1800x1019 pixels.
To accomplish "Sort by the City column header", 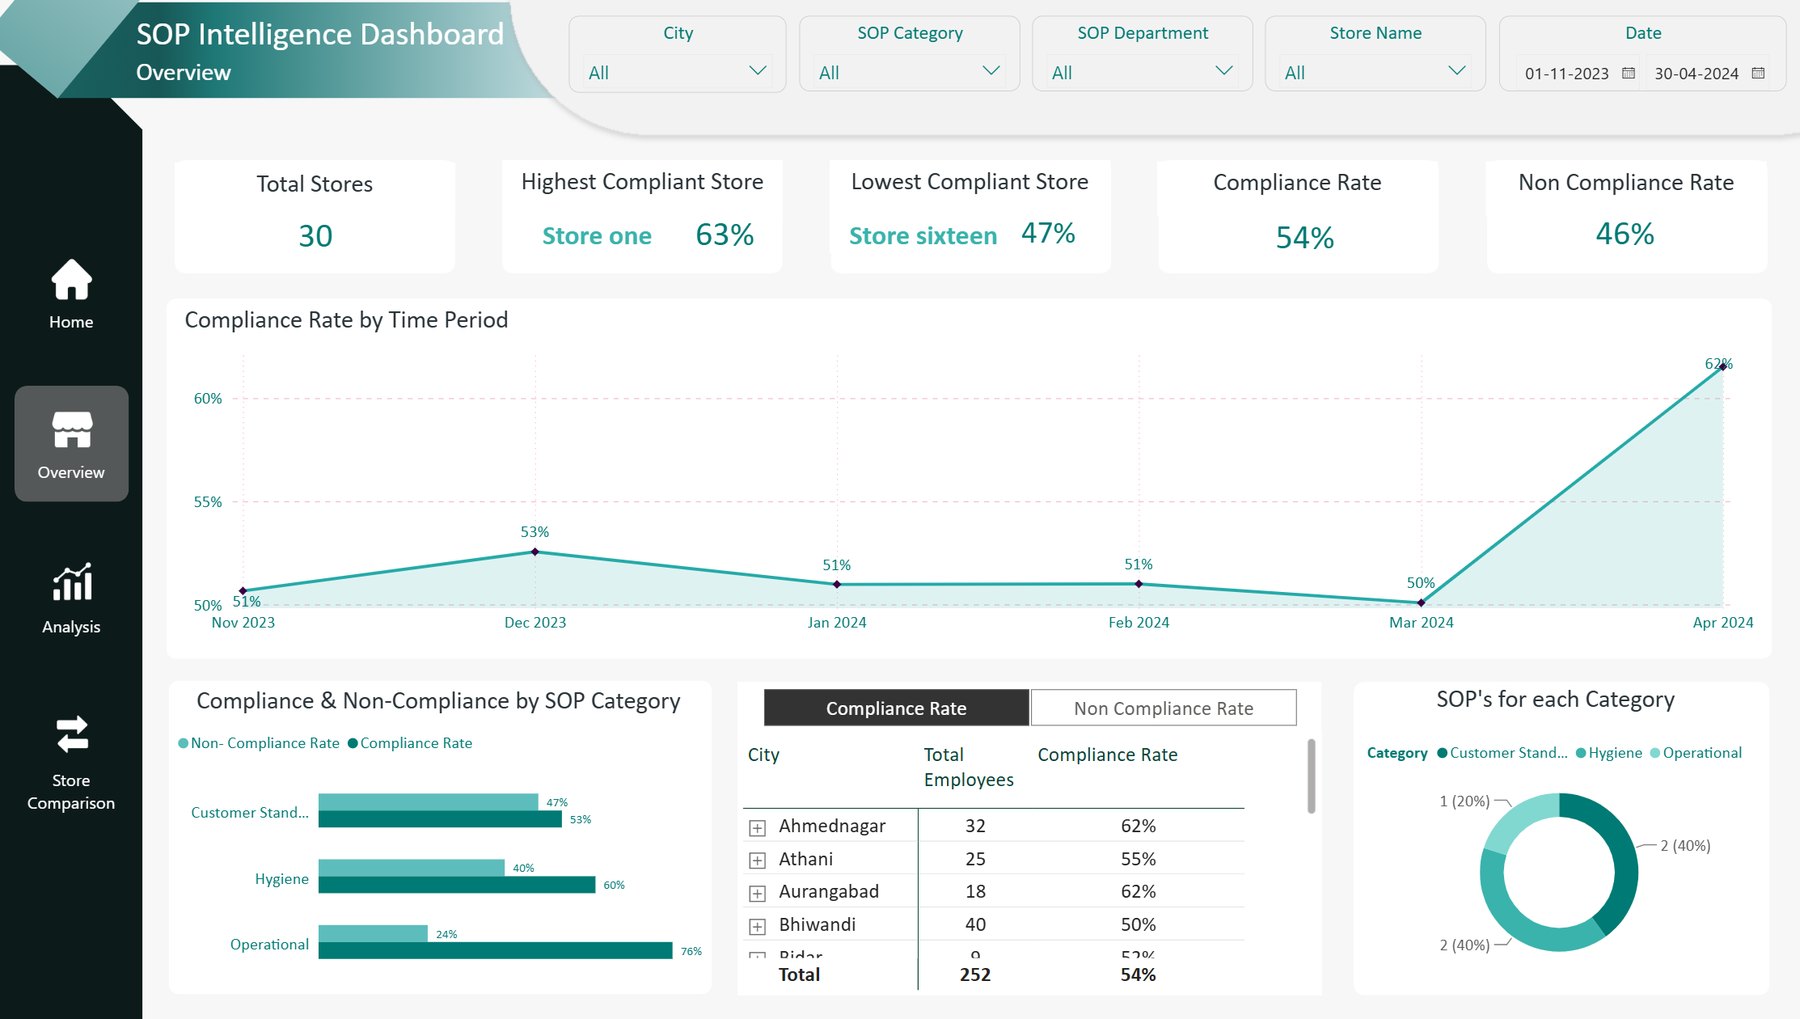I will (763, 755).
